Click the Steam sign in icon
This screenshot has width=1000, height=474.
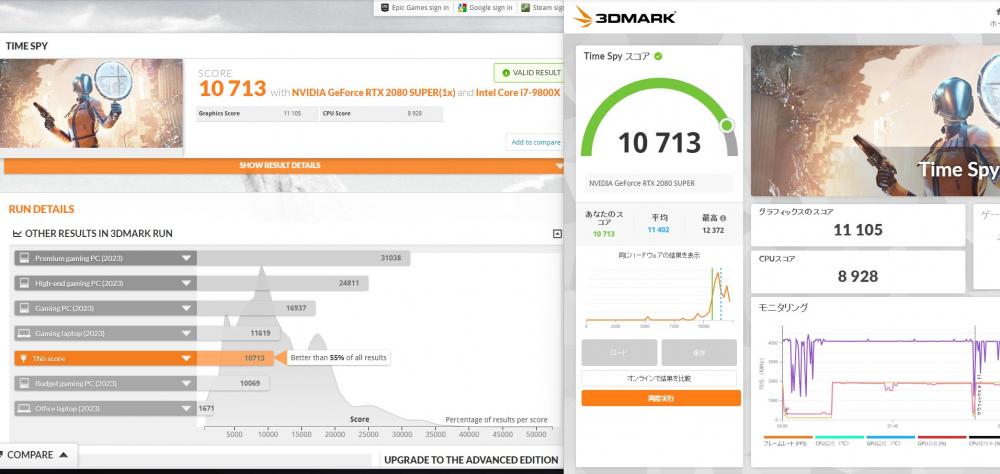[x=525, y=8]
